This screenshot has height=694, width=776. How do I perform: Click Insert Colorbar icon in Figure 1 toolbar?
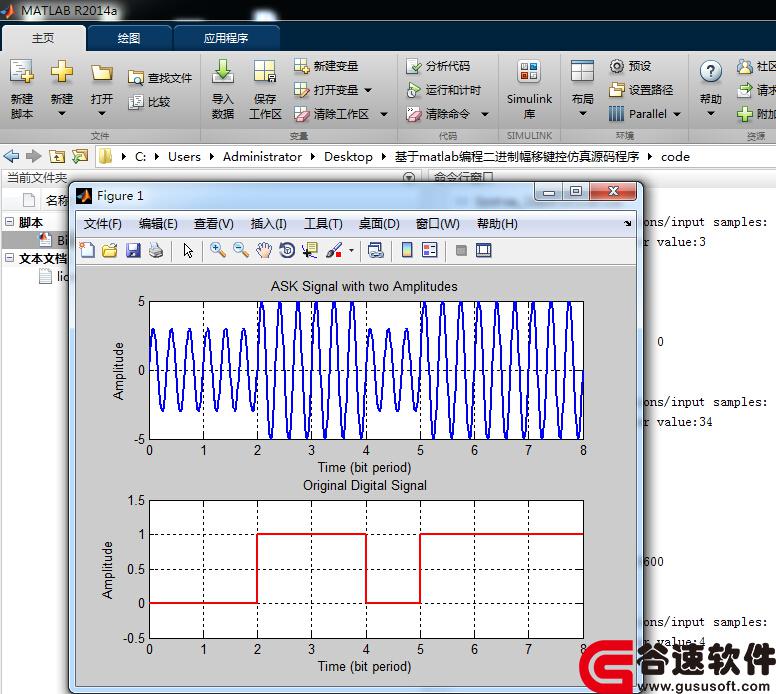click(x=407, y=250)
